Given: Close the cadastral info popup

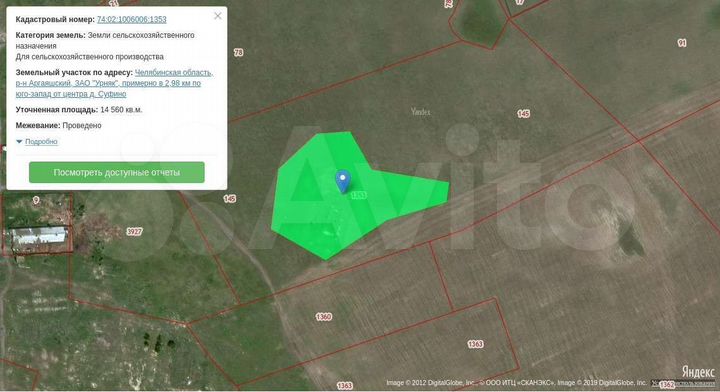Looking at the screenshot, I should click(x=218, y=16).
